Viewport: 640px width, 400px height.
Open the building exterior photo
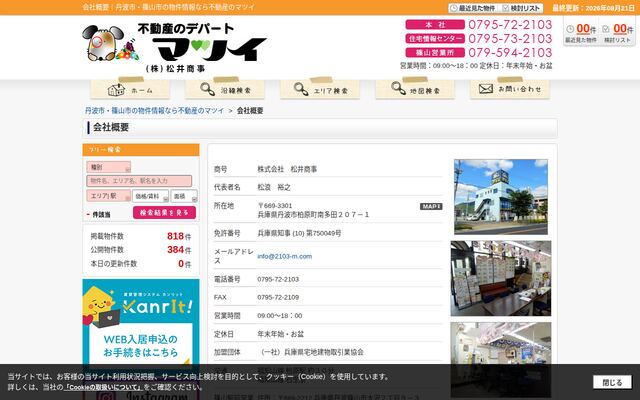pyautogui.click(x=501, y=197)
